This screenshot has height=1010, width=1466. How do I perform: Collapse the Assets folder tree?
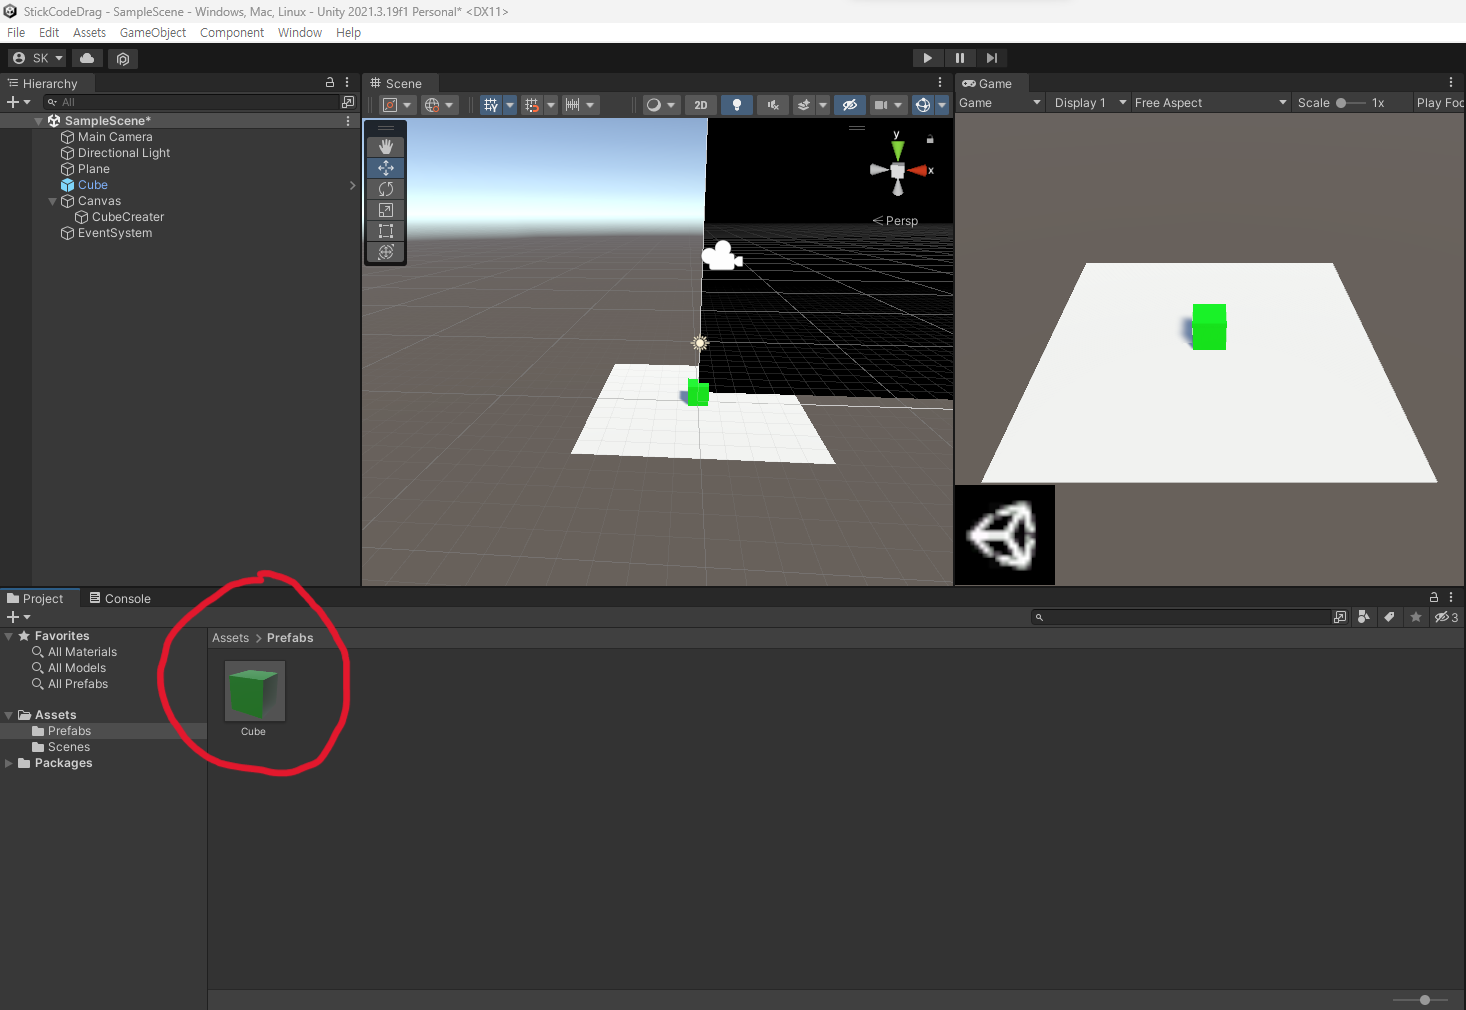point(9,715)
